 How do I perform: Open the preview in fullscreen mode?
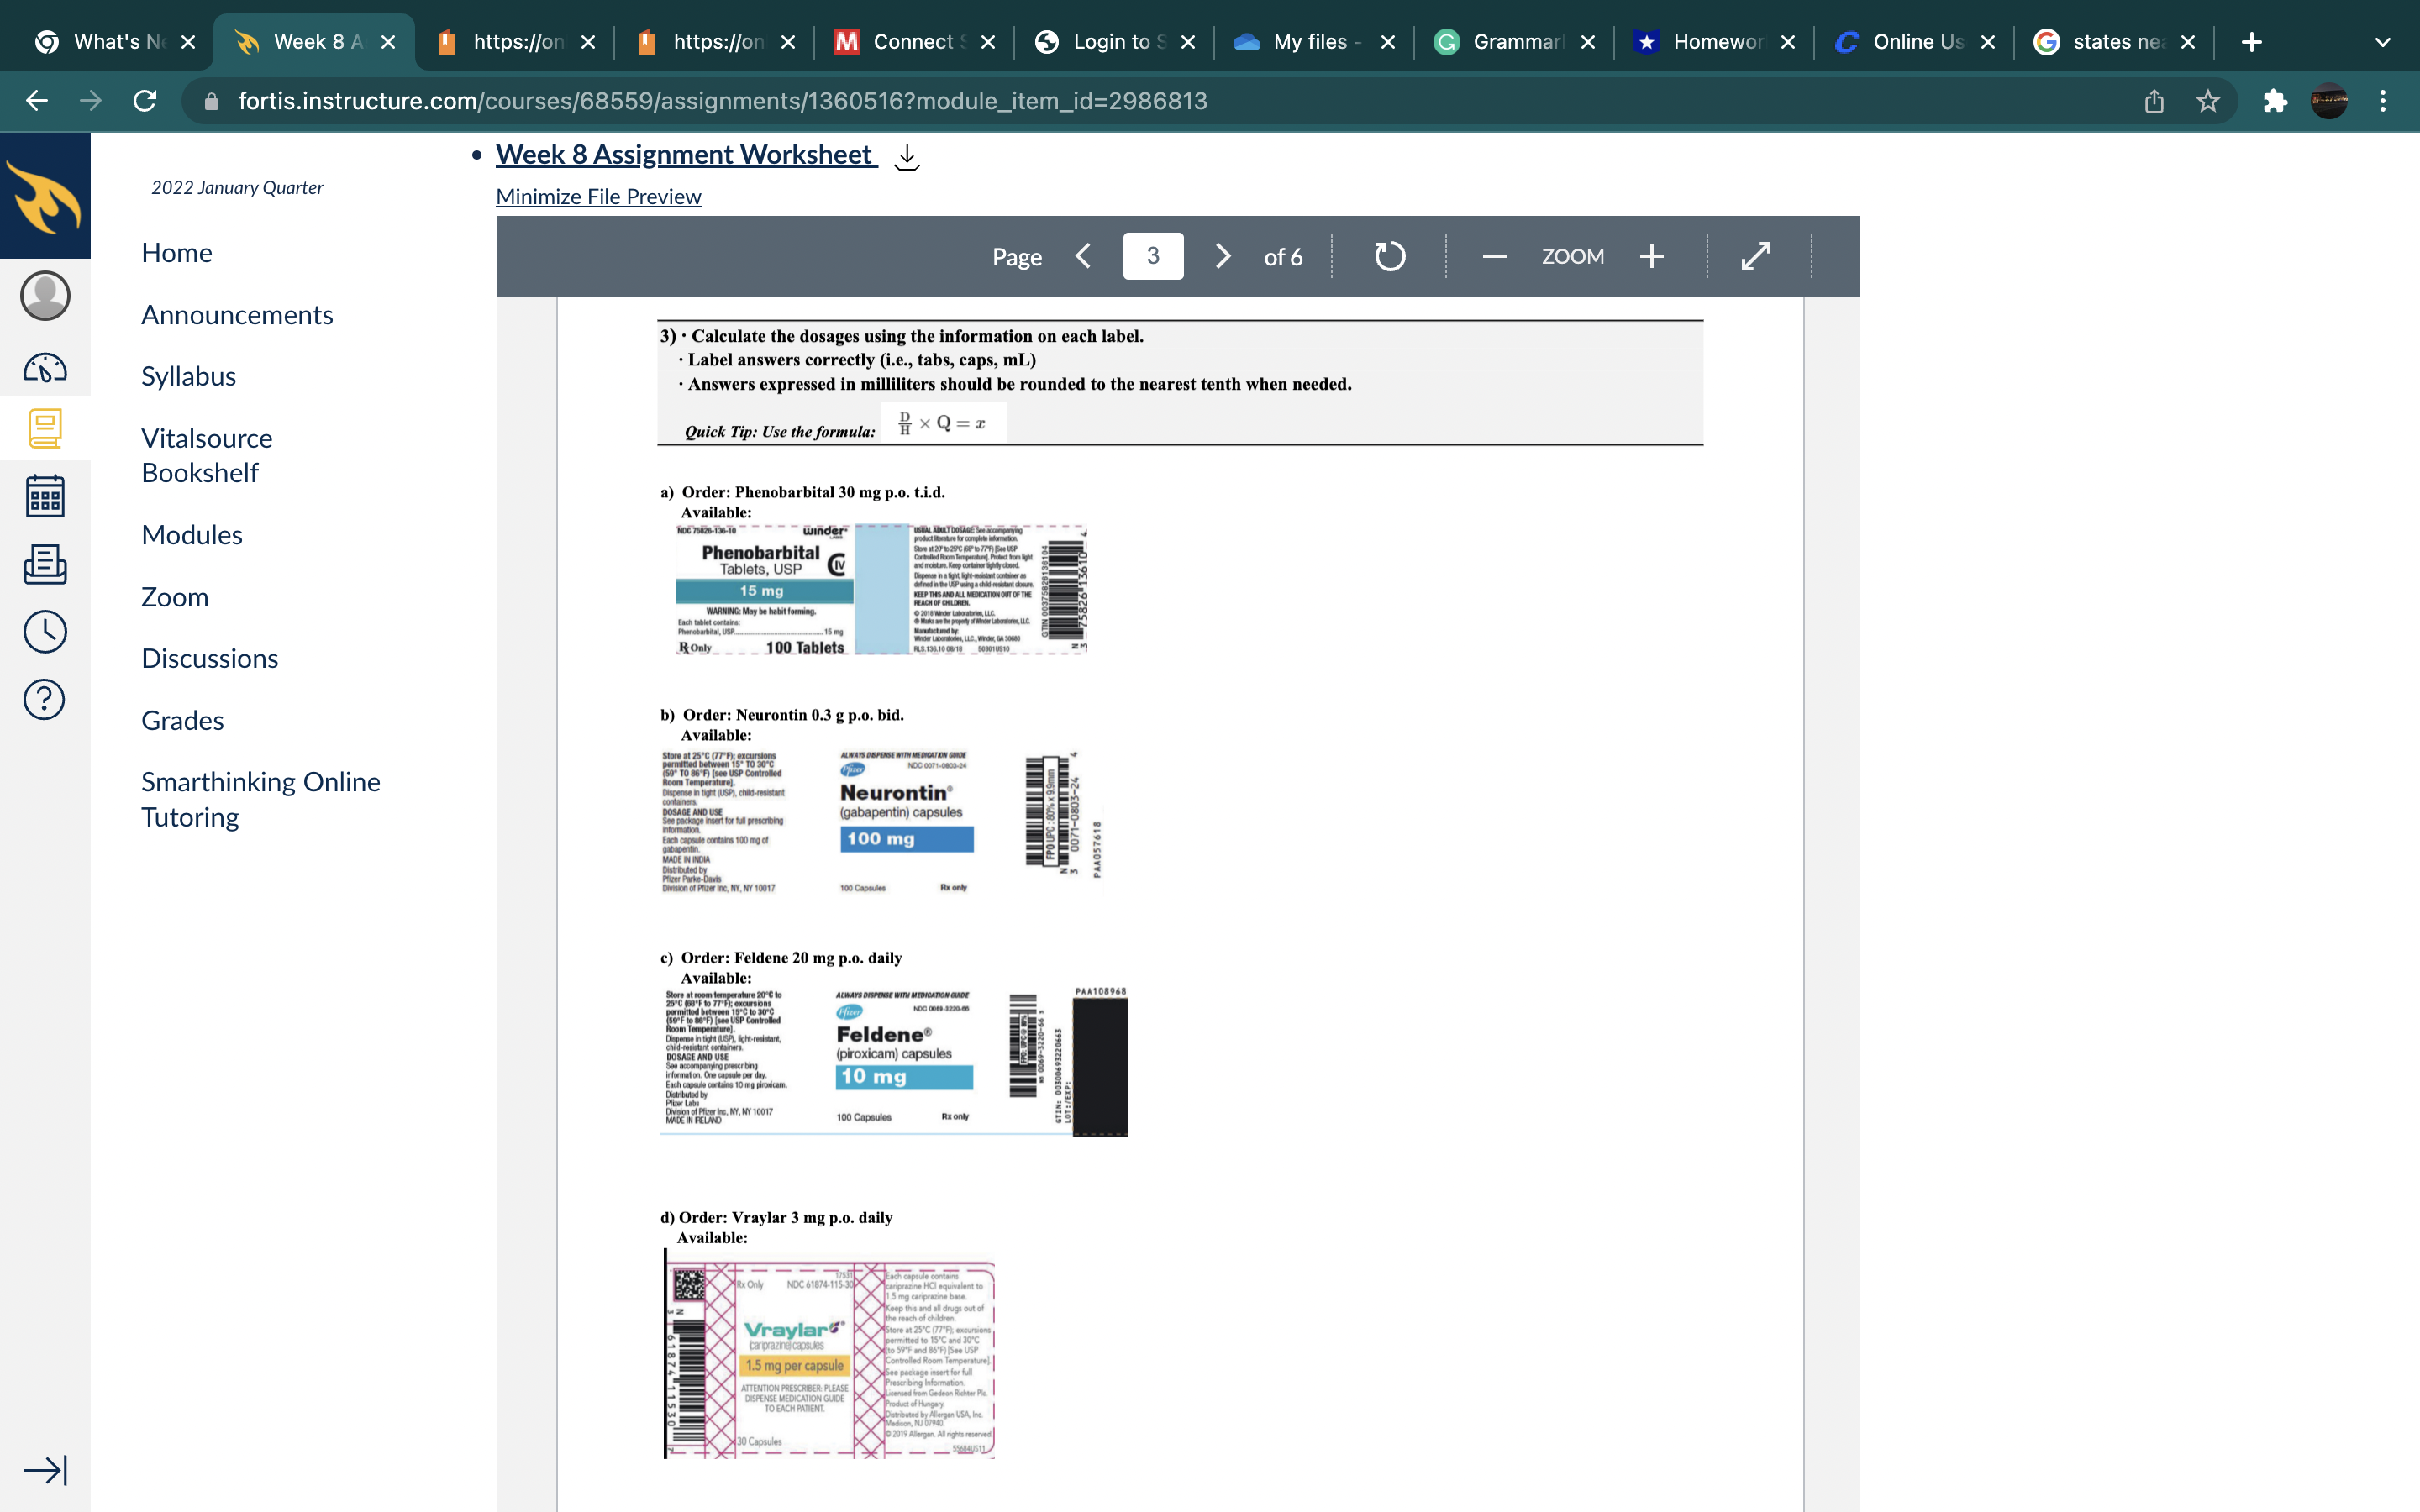(x=1756, y=256)
